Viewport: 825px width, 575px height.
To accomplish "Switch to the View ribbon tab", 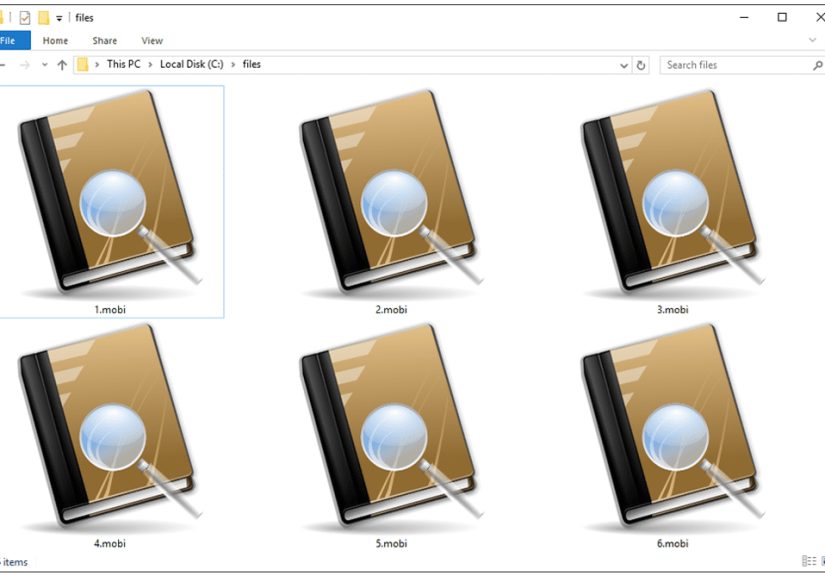I will click(152, 41).
